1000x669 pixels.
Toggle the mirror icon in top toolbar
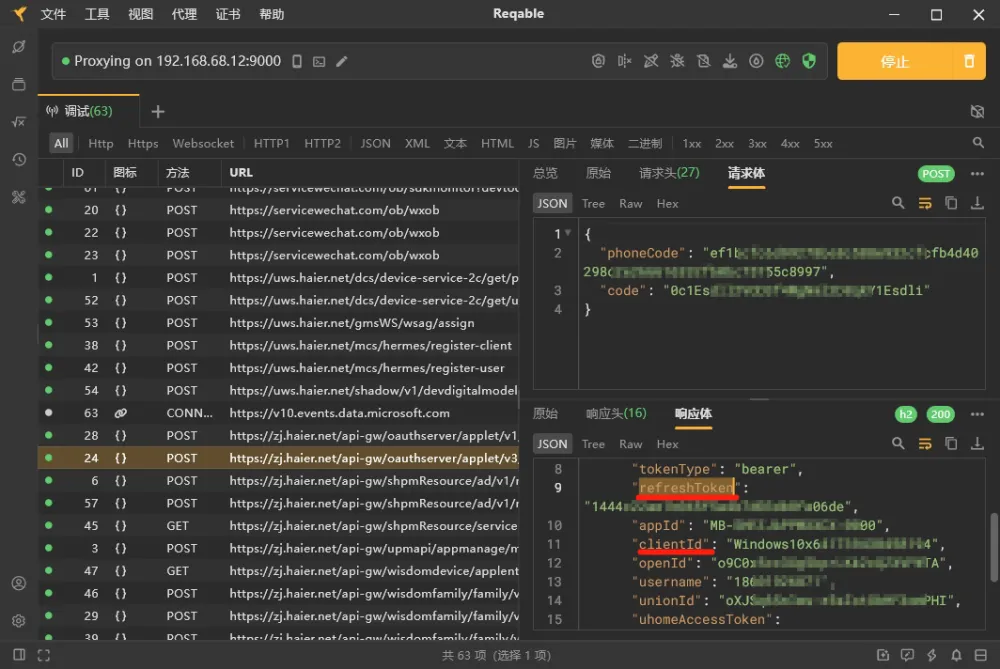point(624,61)
